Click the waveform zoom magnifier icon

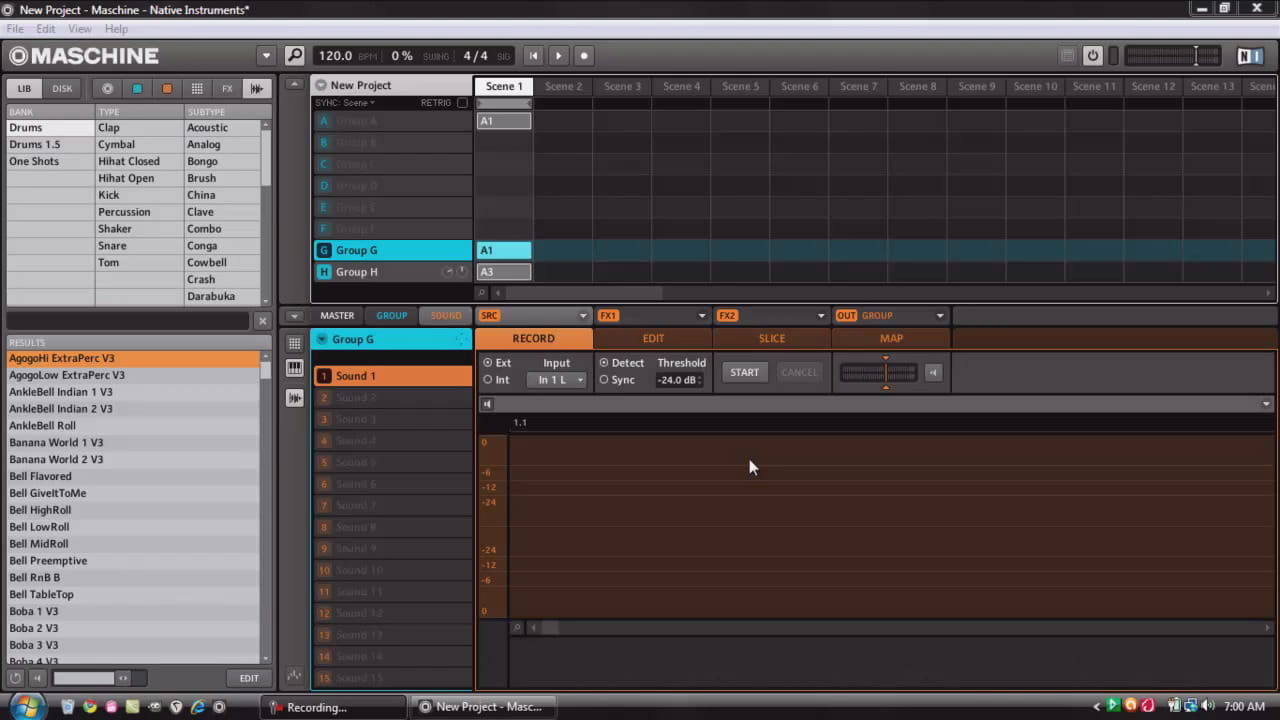(517, 628)
